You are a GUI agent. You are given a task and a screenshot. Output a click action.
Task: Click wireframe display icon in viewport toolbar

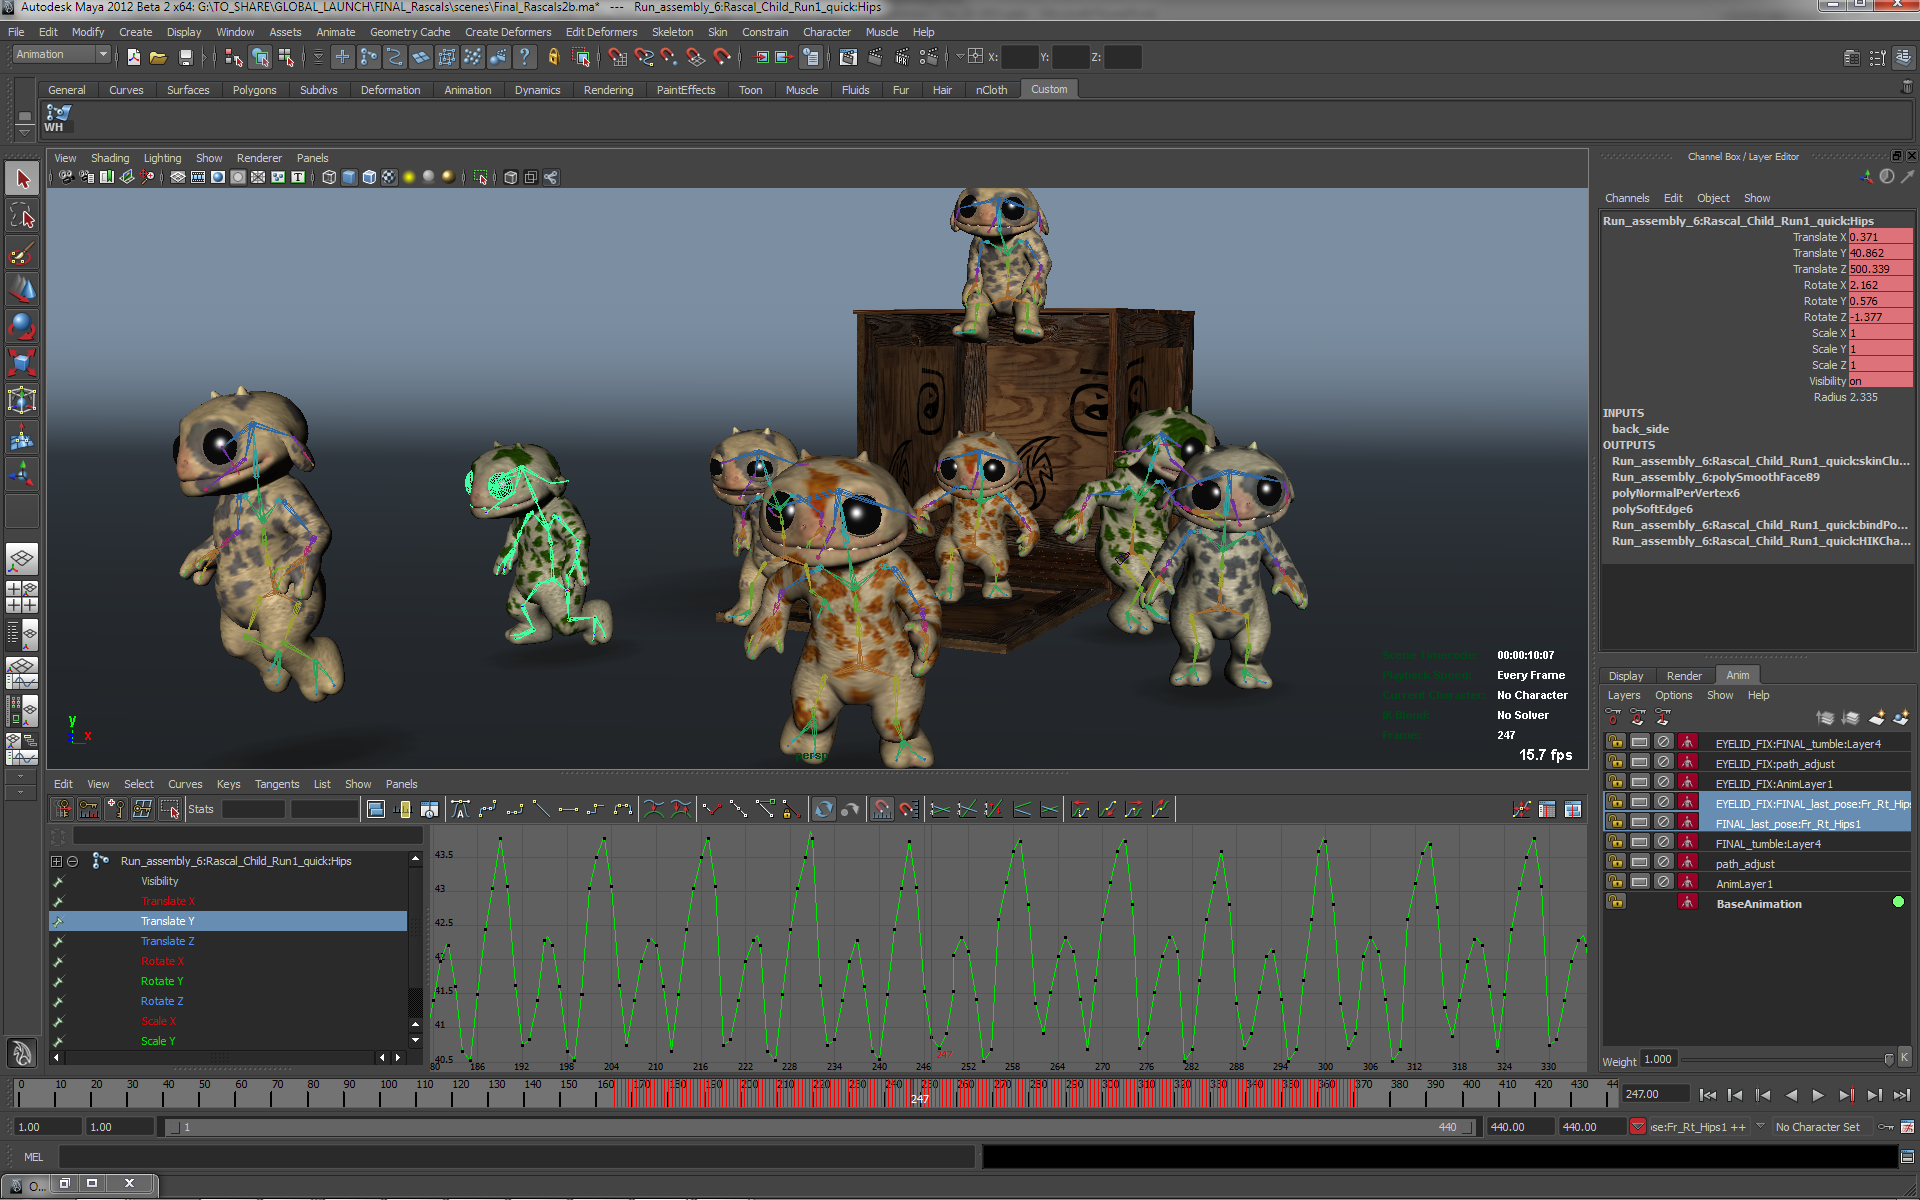tap(329, 178)
